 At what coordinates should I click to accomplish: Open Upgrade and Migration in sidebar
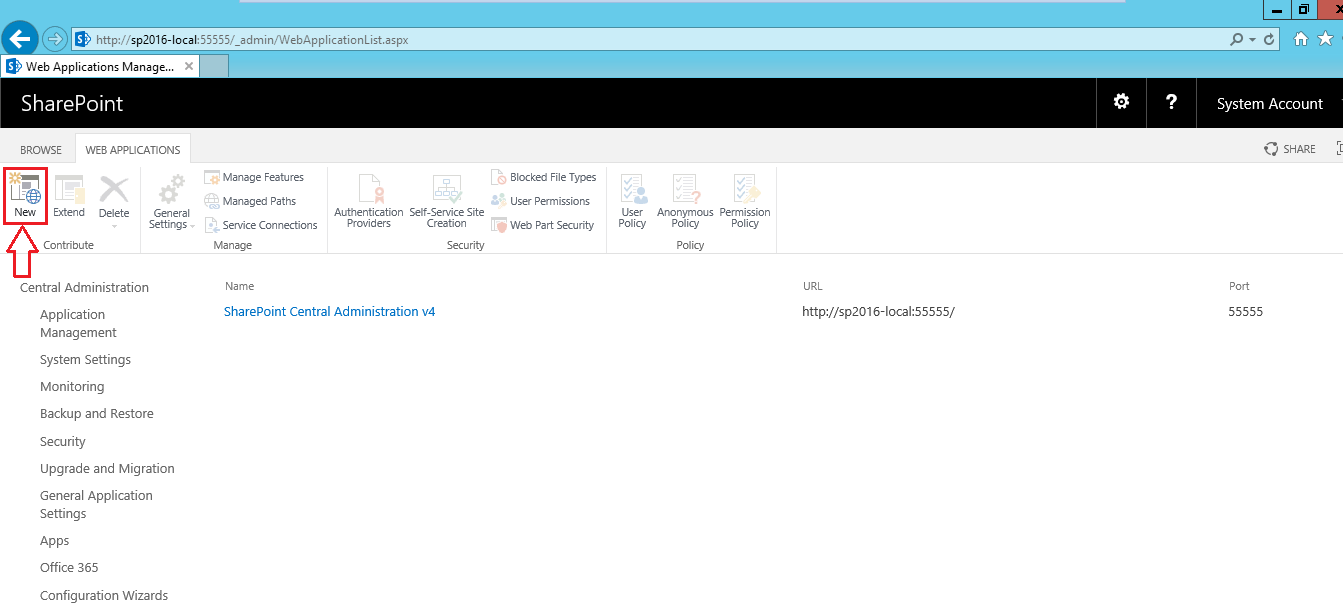[x=107, y=469]
